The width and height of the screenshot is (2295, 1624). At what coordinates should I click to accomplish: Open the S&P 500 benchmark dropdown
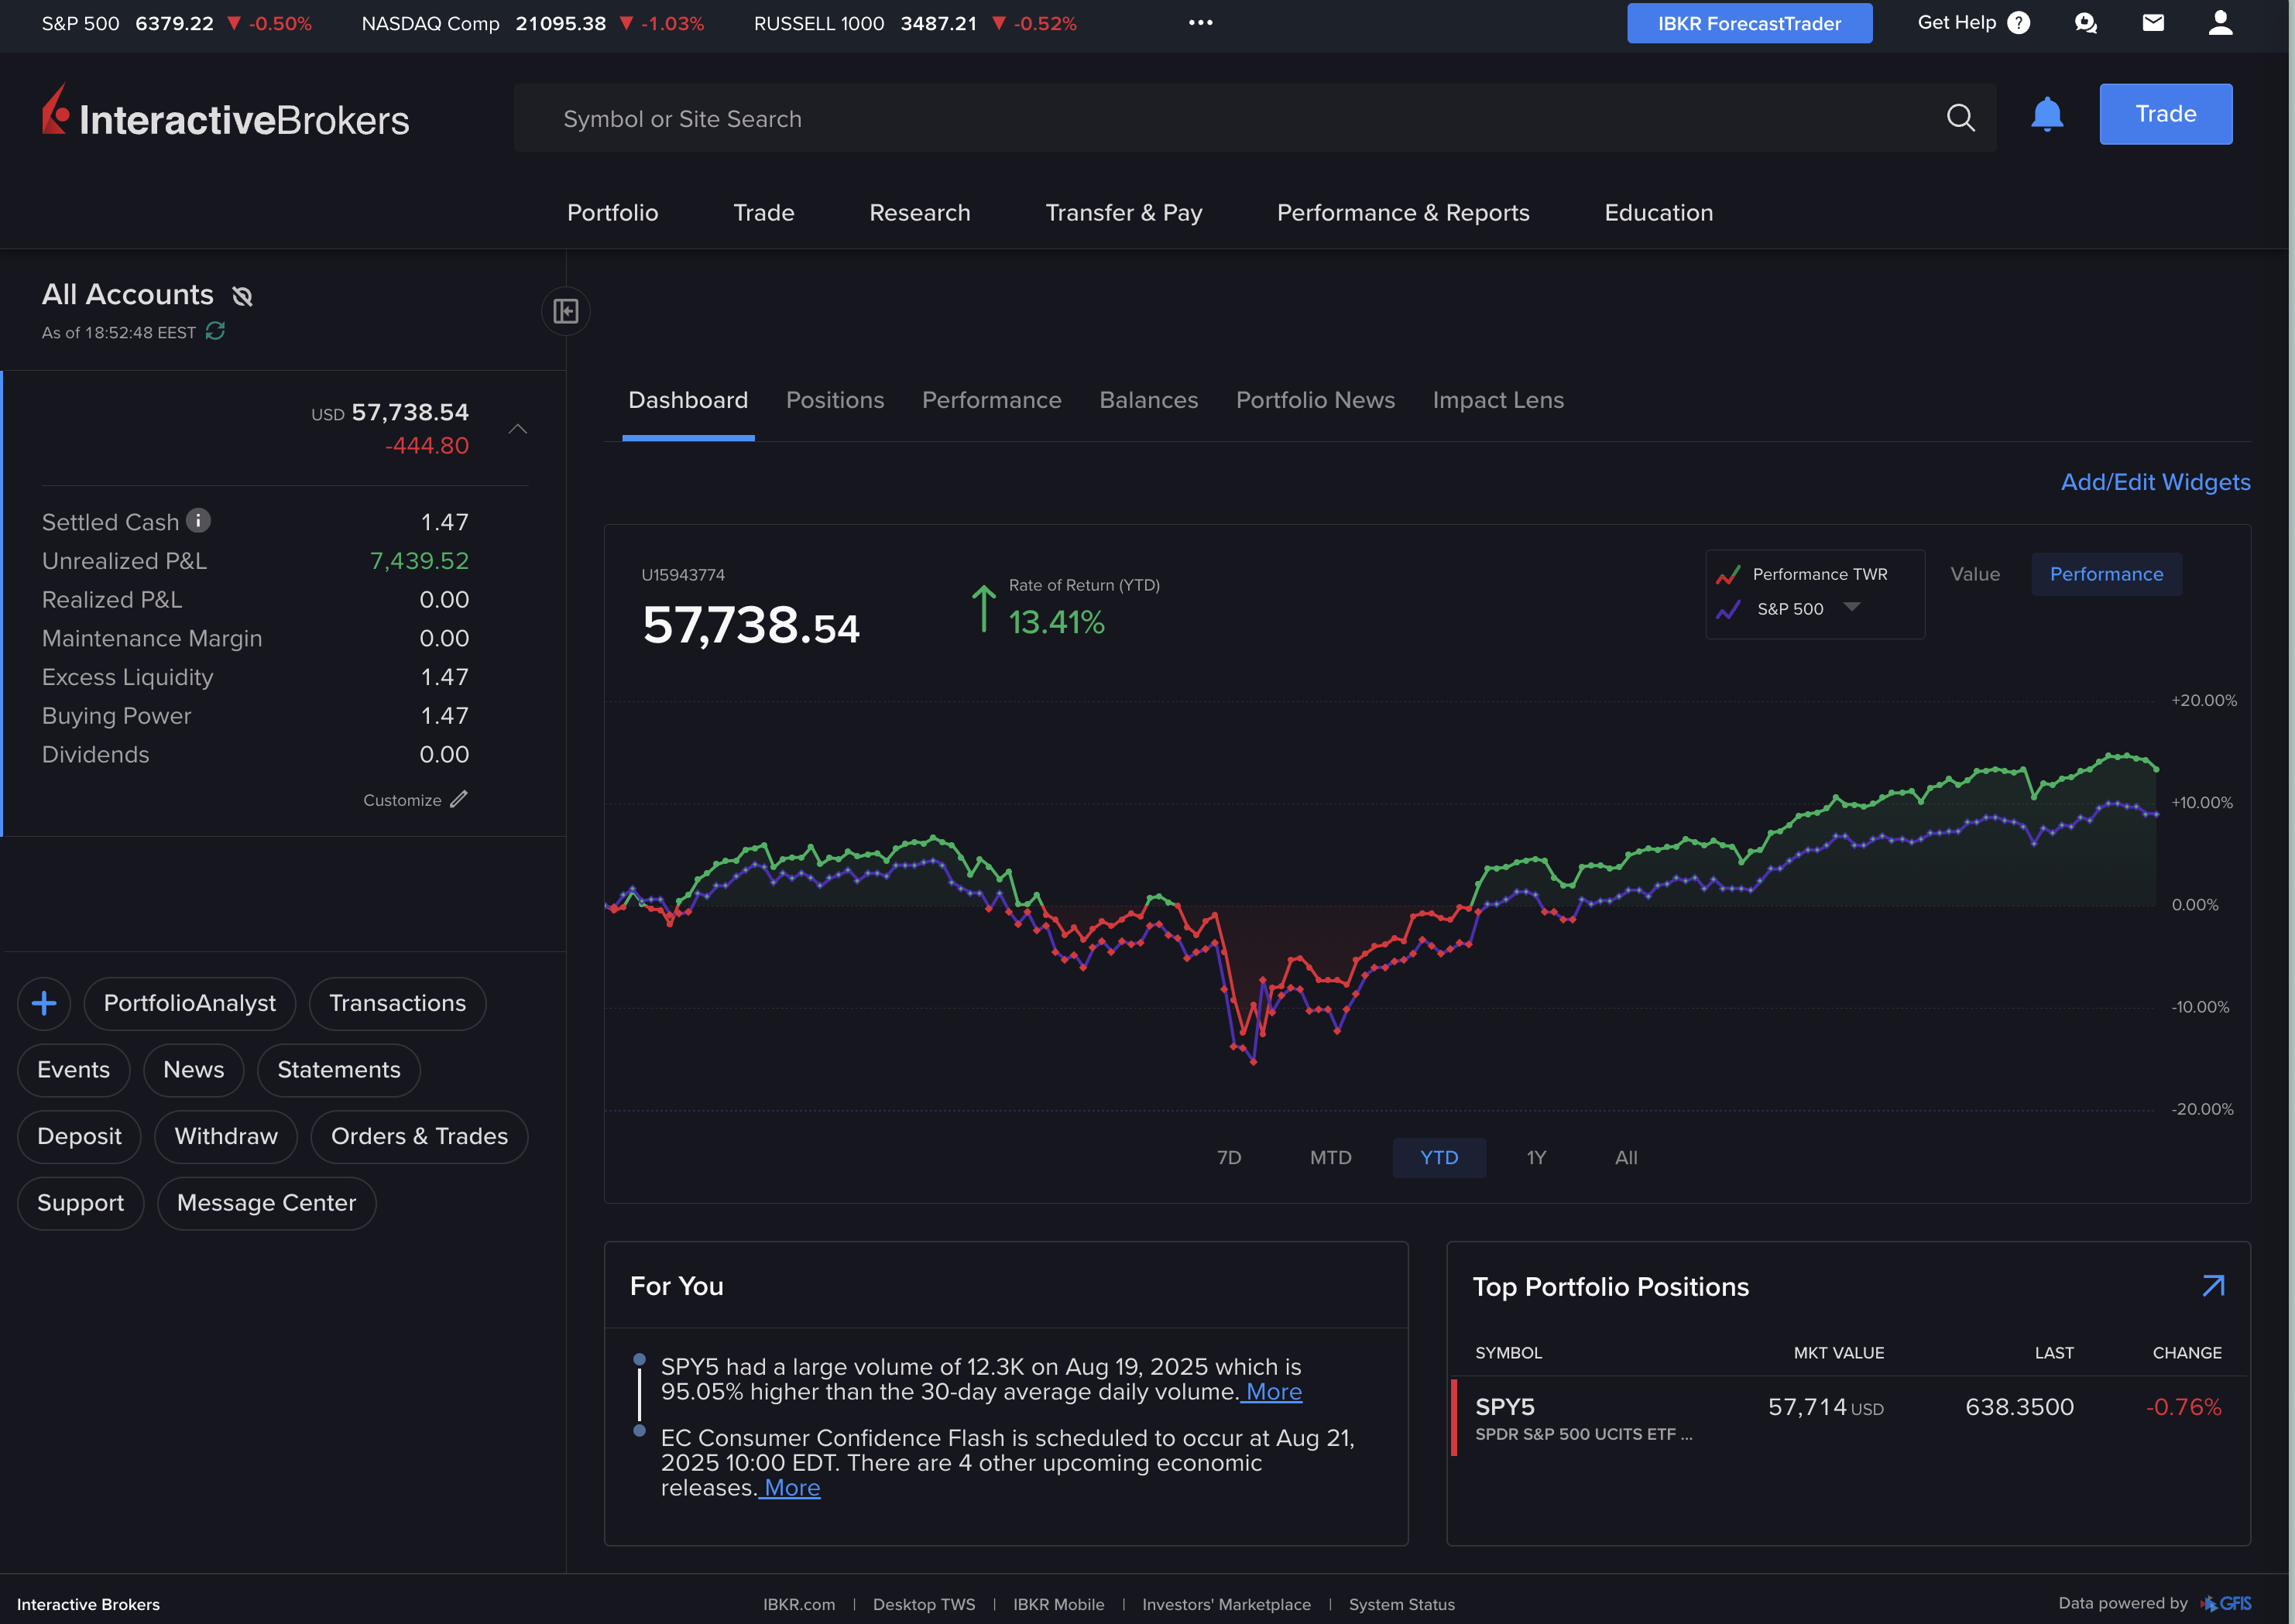[x=1851, y=607]
